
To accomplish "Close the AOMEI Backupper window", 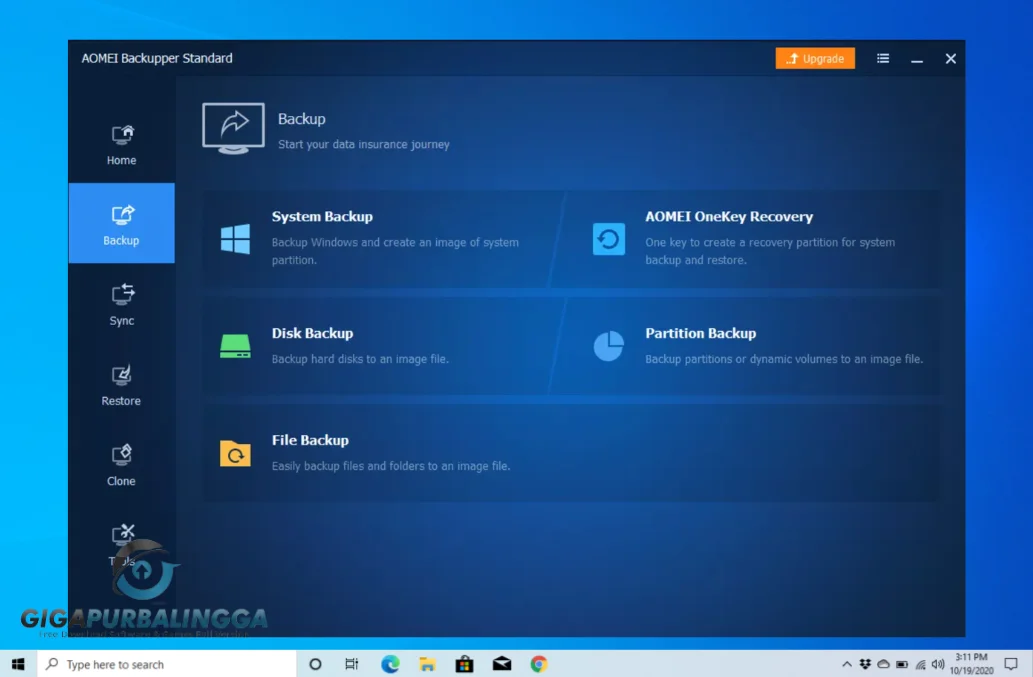I will pos(951,59).
